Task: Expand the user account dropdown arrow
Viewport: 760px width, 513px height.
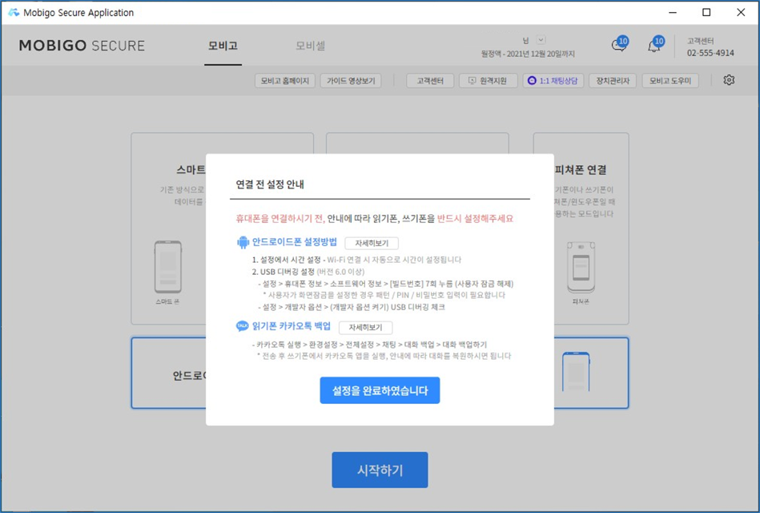Action: (x=541, y=40)
